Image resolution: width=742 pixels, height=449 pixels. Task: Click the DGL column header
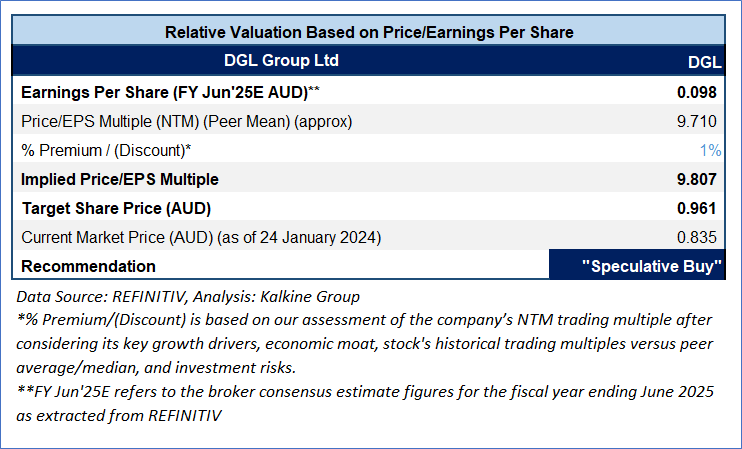click(704, 62)
